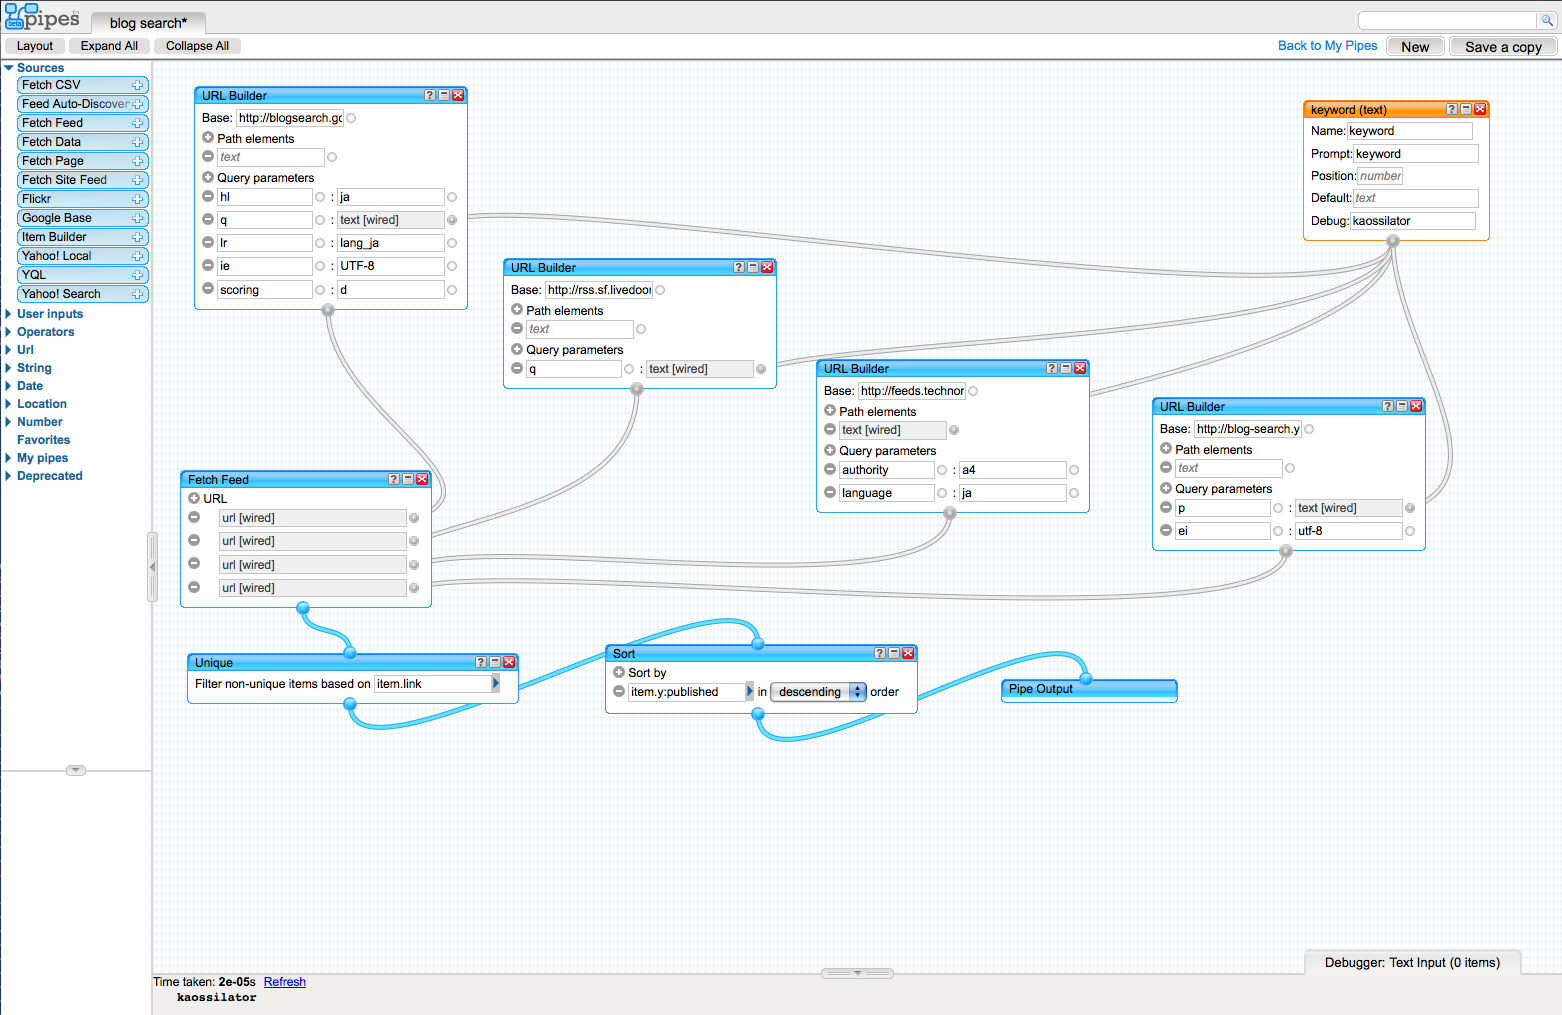Screen dimensions: 1562x1015
Task: Remove the 'ei' parameter in blog-search.y URL Builder
Action: tap(1166, 530)
